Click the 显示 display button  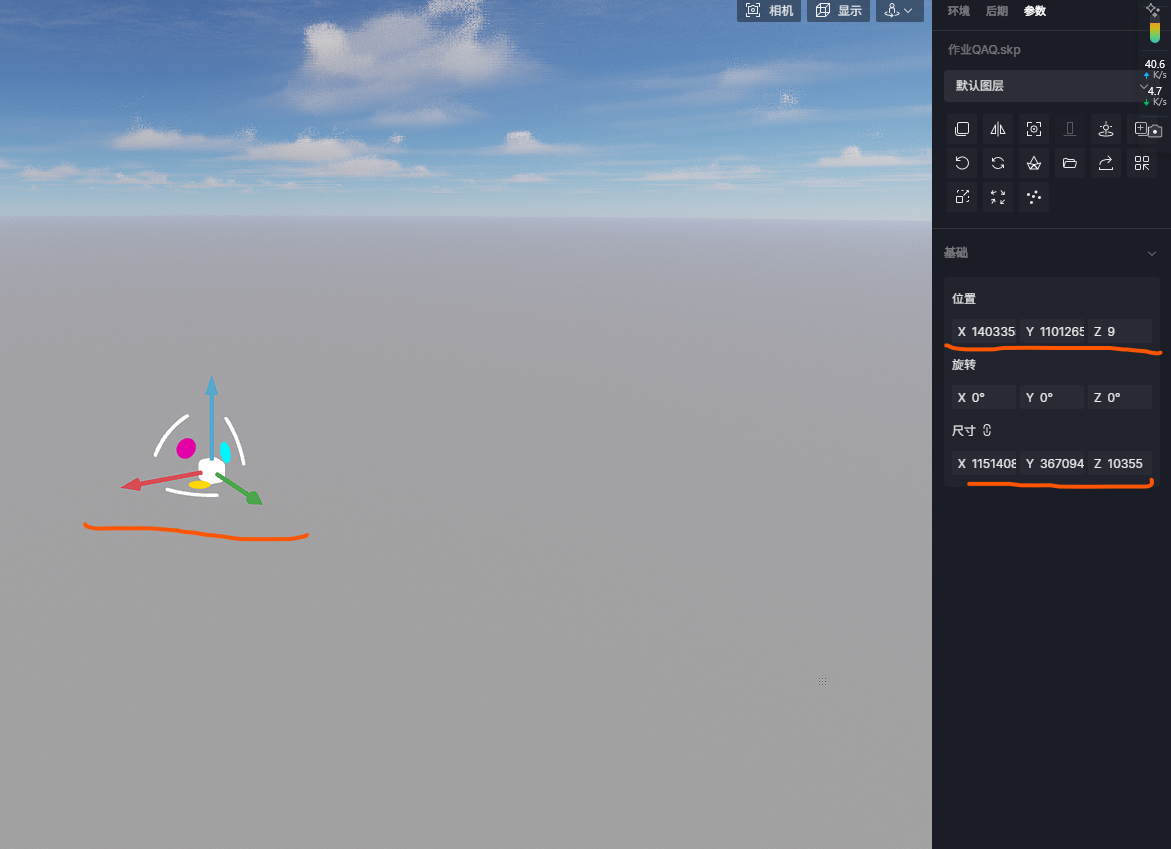838,10
